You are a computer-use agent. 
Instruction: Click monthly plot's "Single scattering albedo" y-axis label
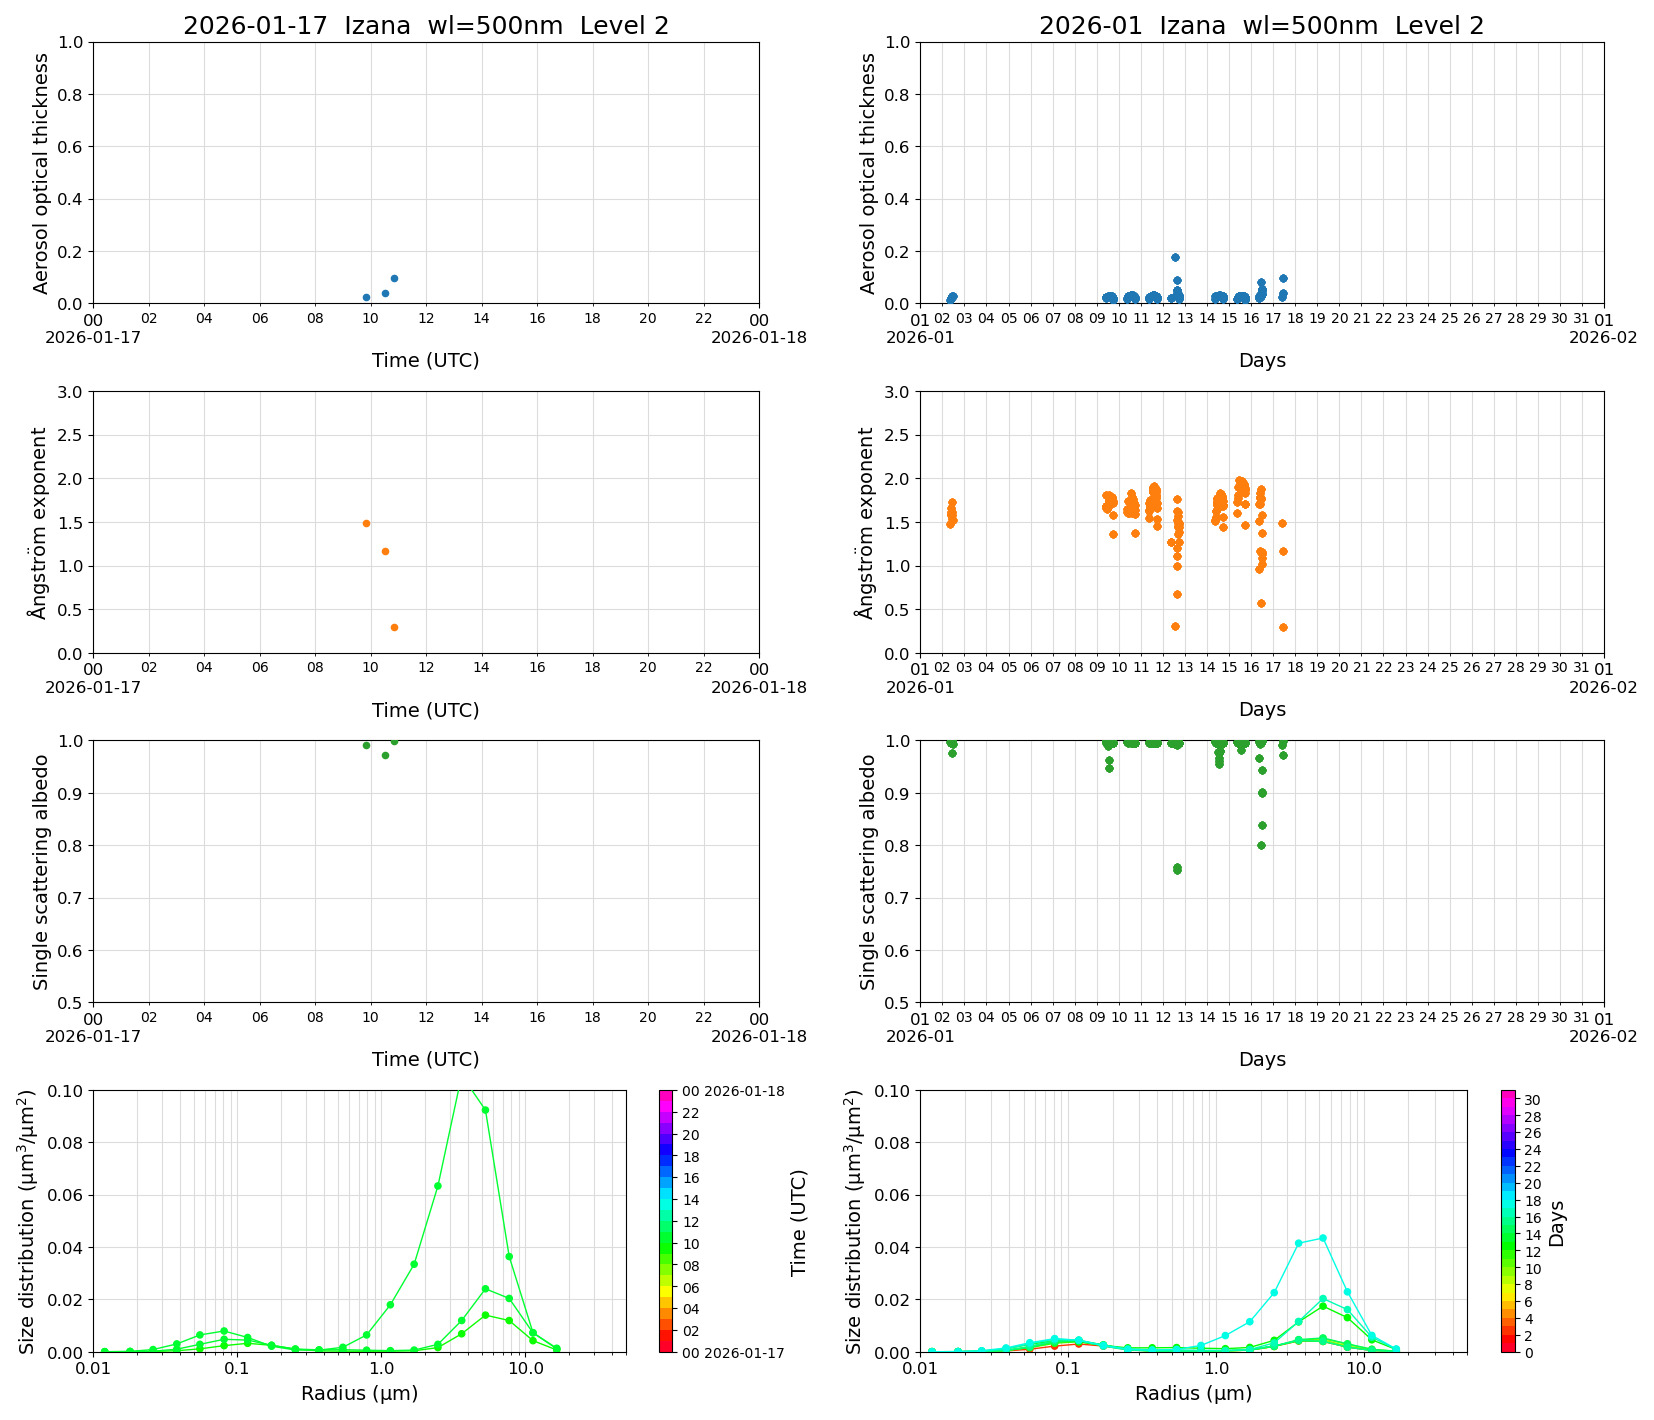868,872
